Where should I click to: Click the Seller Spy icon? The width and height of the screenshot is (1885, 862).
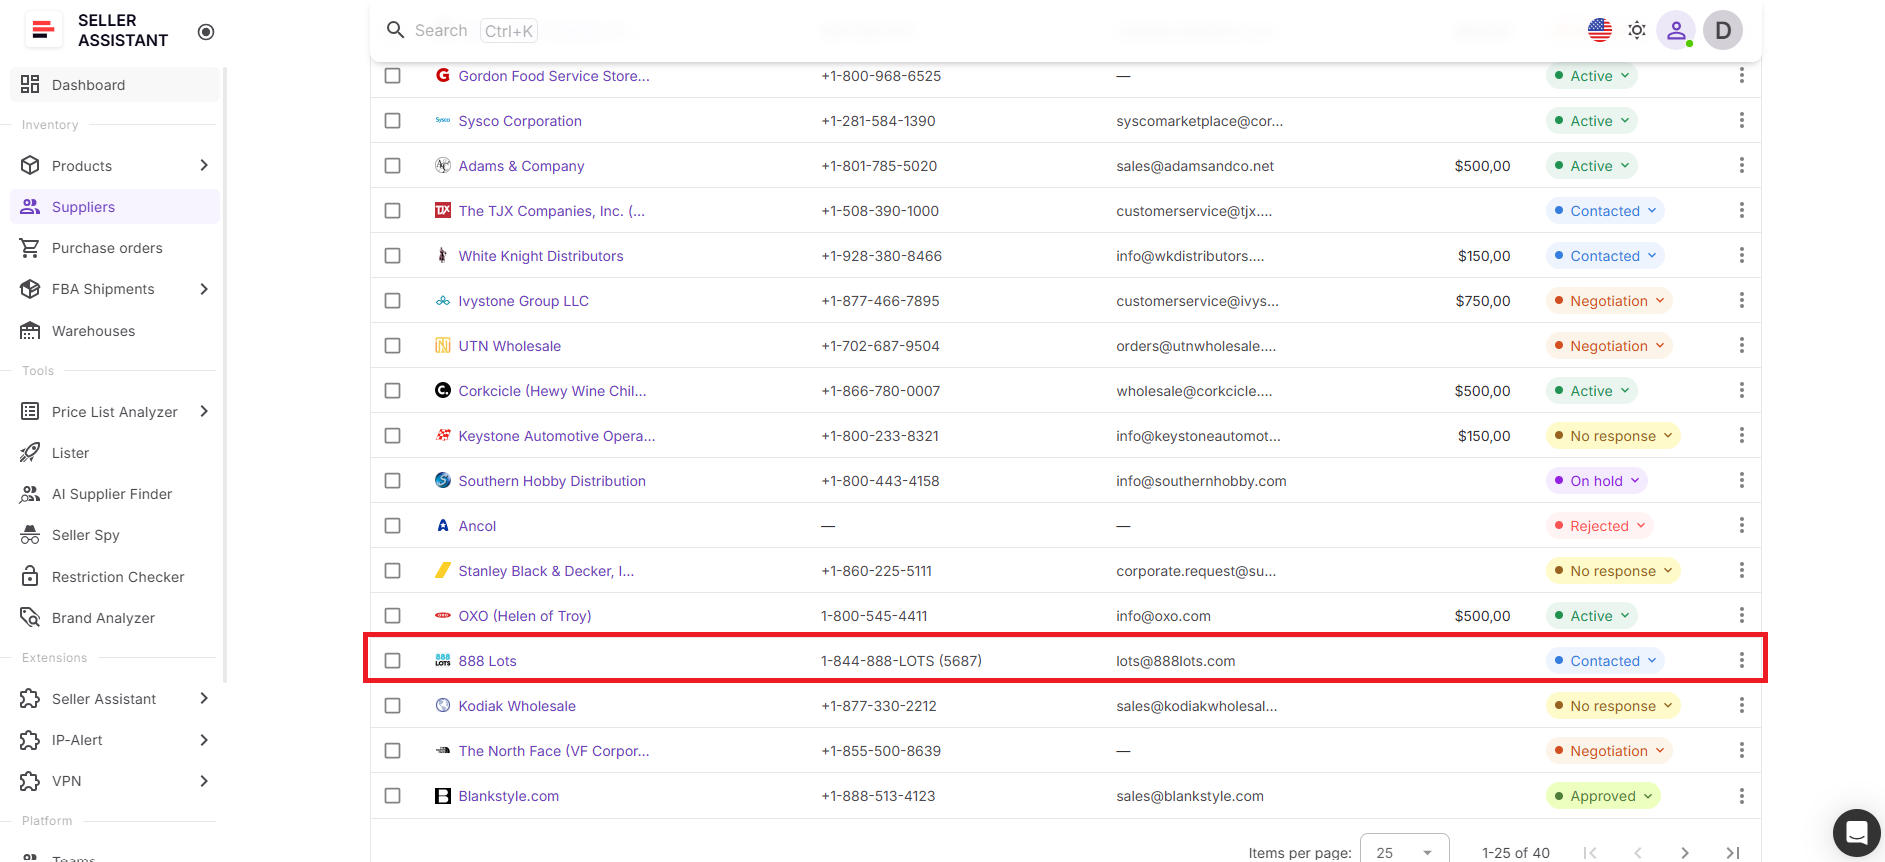[30, 535]
